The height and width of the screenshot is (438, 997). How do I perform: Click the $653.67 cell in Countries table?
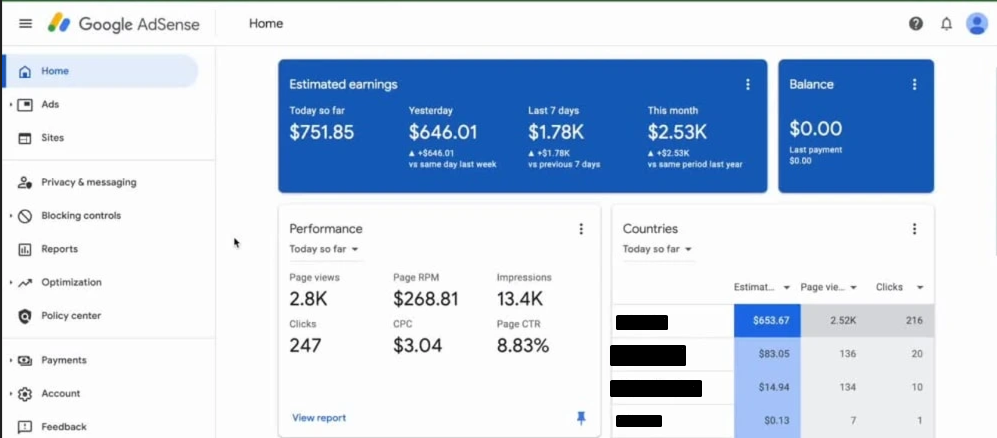(x=767, y=320)
